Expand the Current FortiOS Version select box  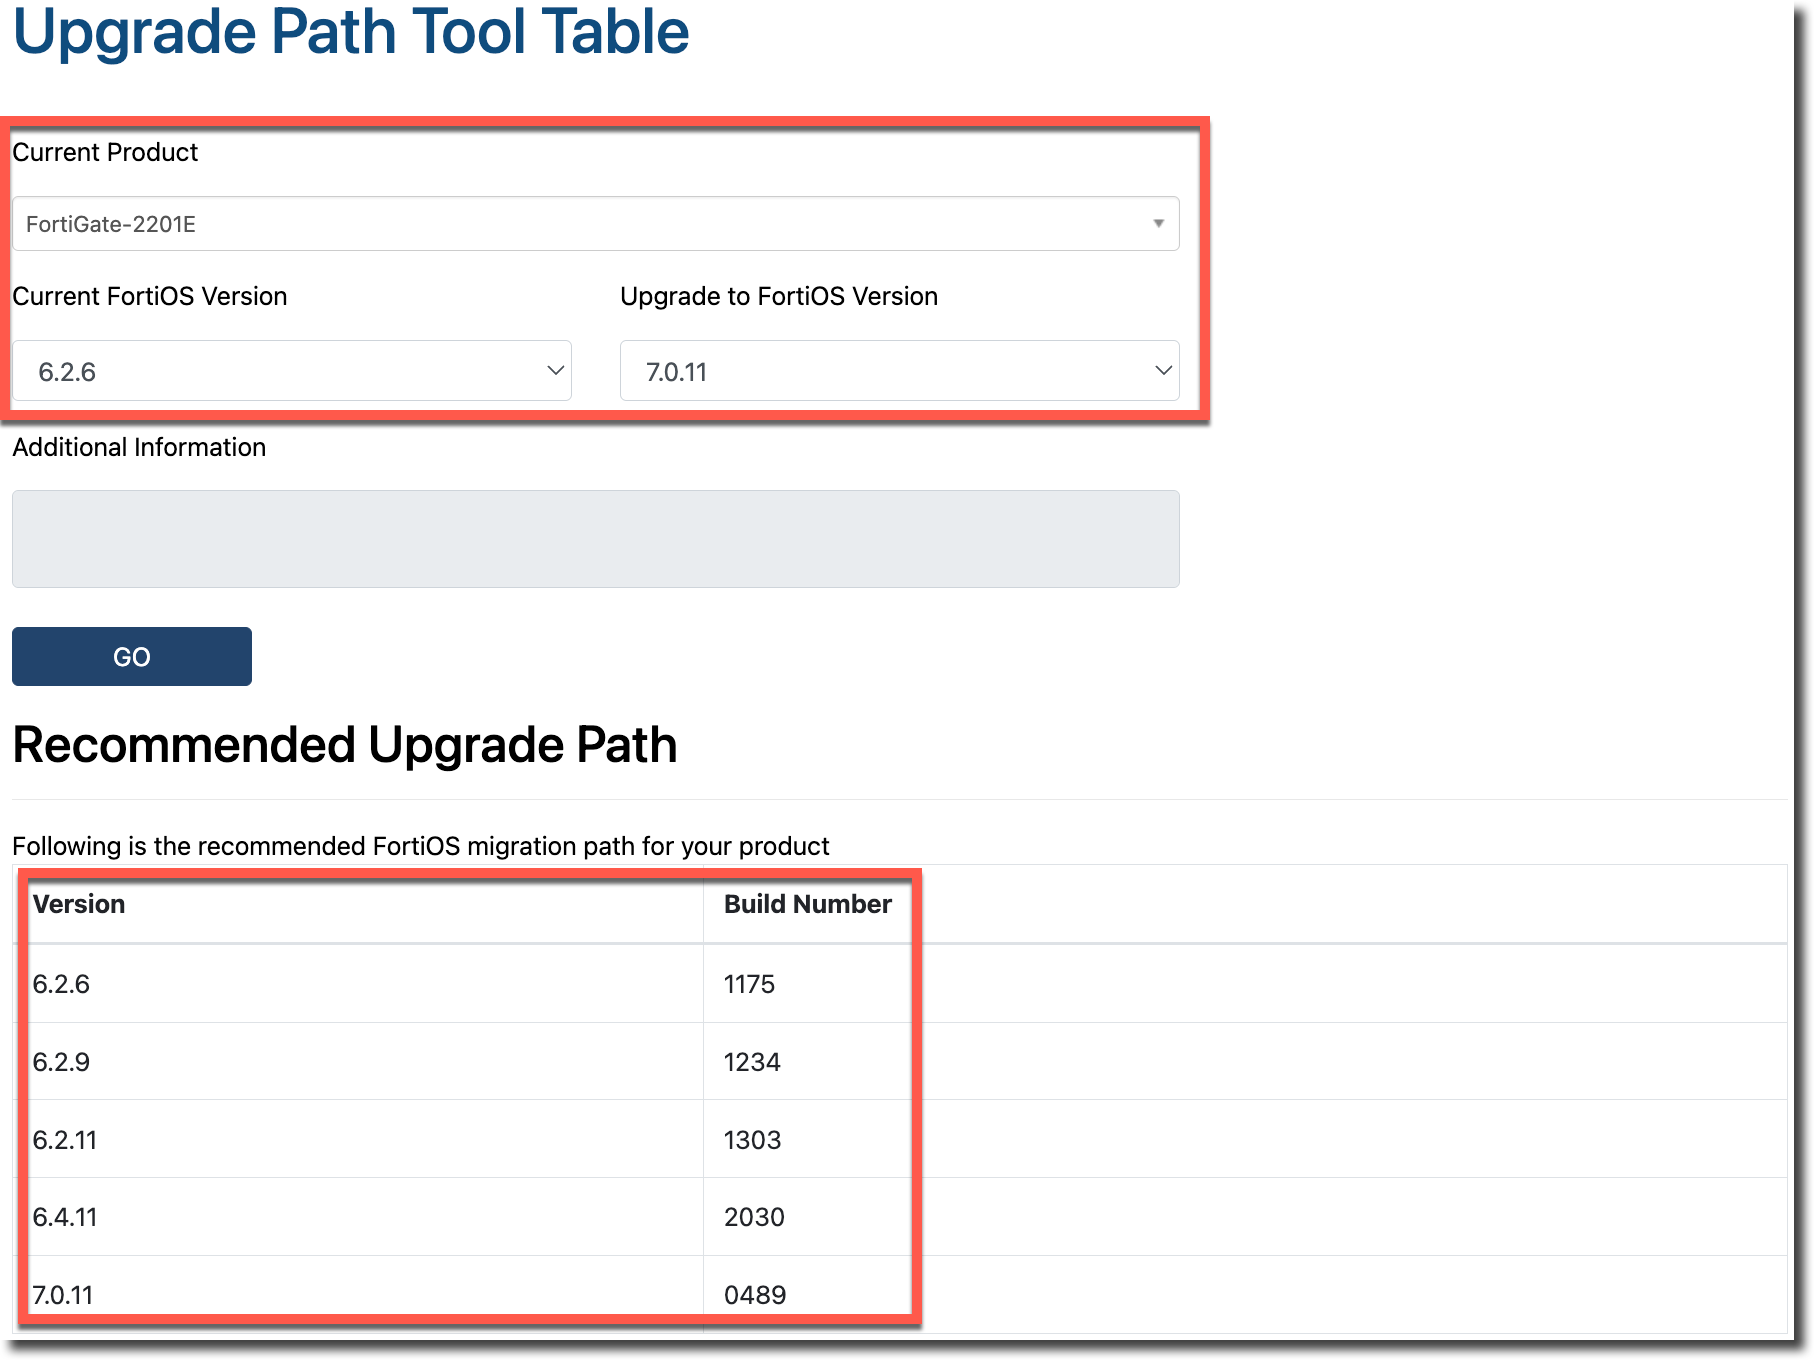coord(290,371)
